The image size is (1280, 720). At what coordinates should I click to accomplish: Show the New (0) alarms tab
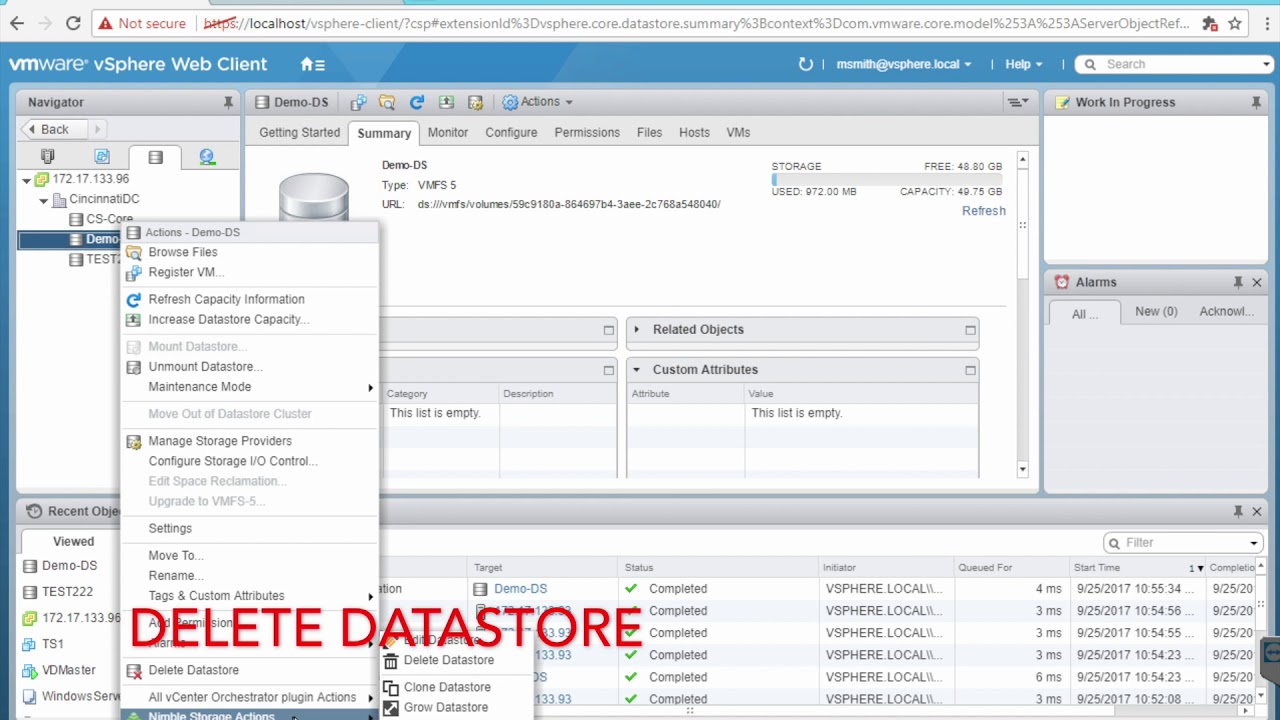click(1156, 311)
